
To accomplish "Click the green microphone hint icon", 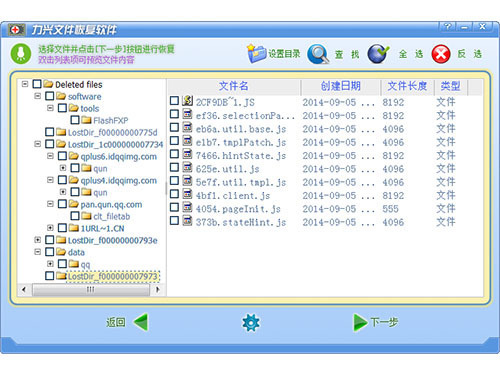I will click(x=21, y=54).
